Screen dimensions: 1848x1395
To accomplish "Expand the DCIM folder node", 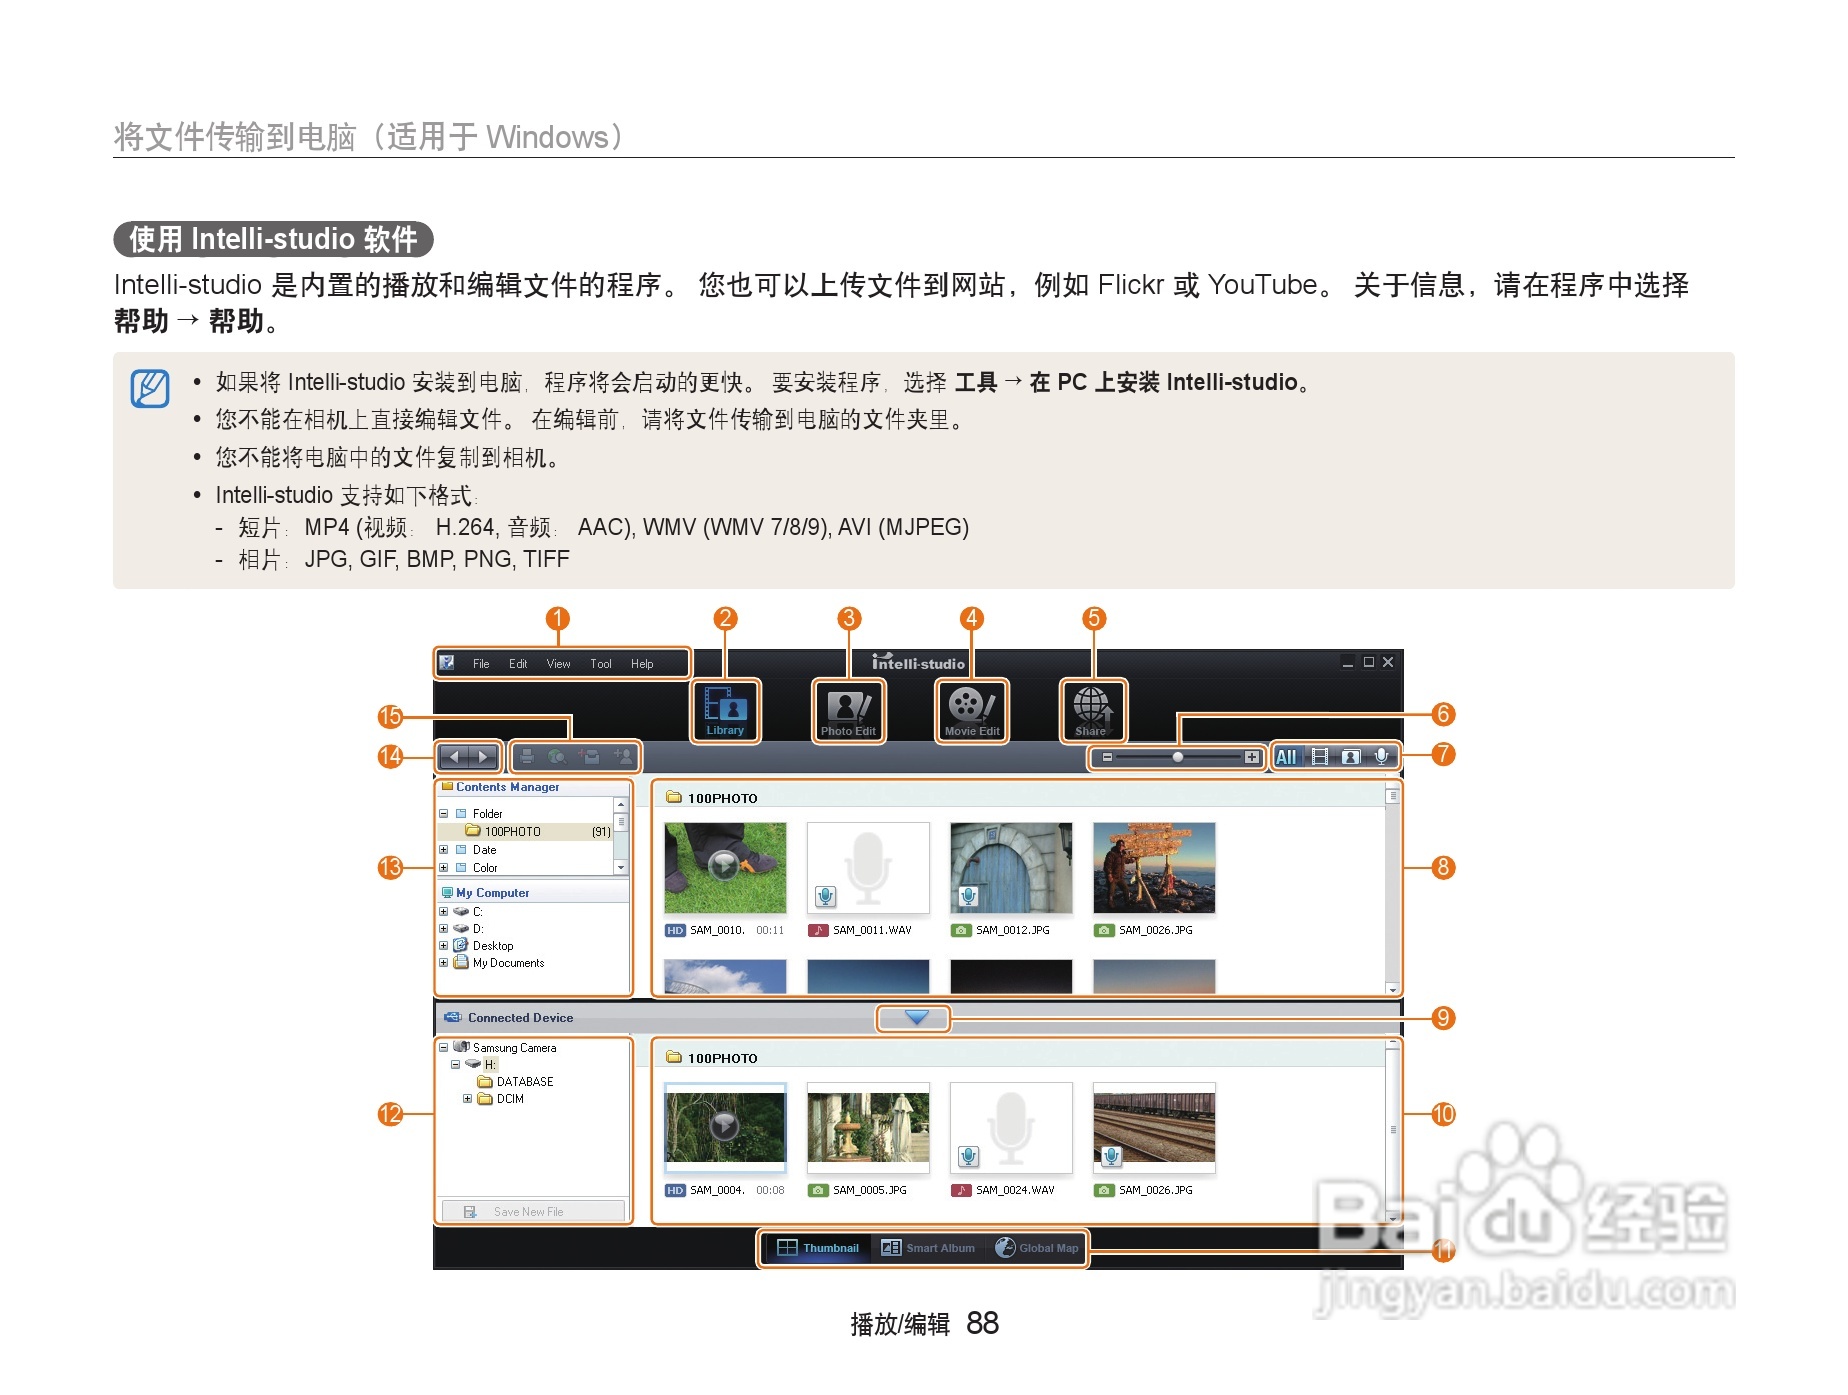I will pyautogui.click(x=467, y=1098).
